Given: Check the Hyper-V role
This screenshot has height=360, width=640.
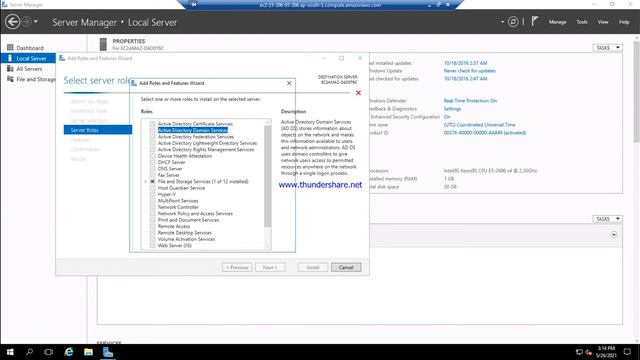Looking at the screenshot, I should (x=153, y=194).
